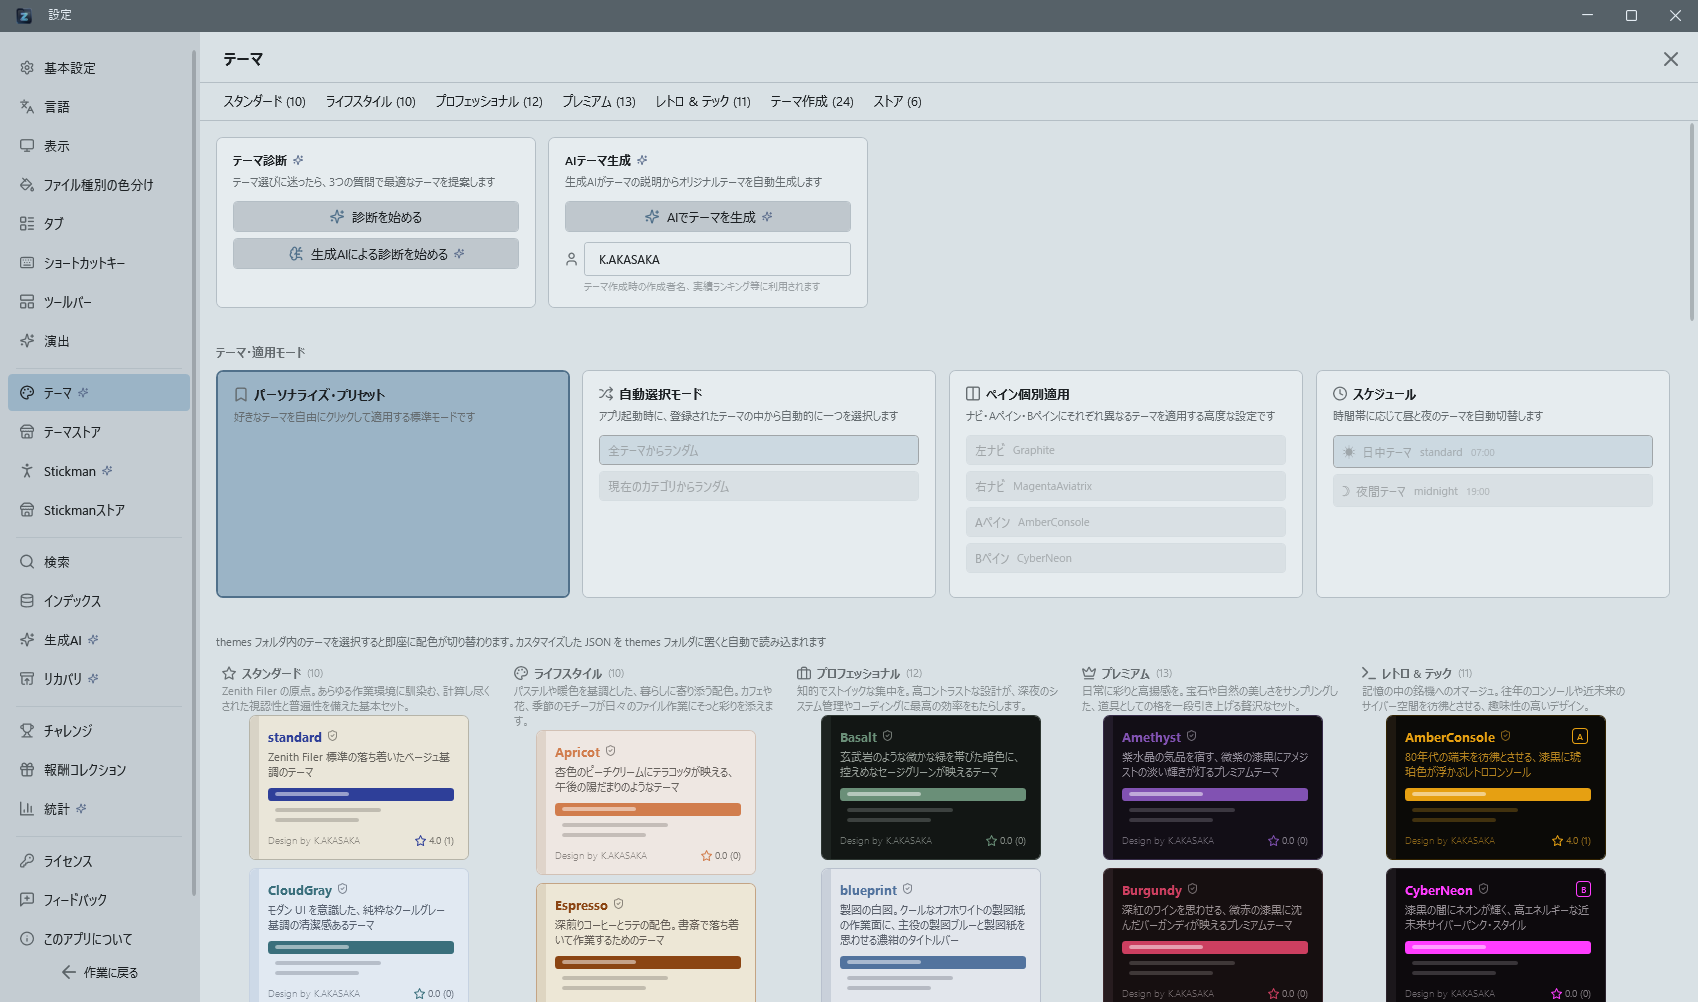Switch to the ストア (6) tab
The height and width of the screenshot is (1002, 1698).
pyautogui.click(x=897, y=101)
